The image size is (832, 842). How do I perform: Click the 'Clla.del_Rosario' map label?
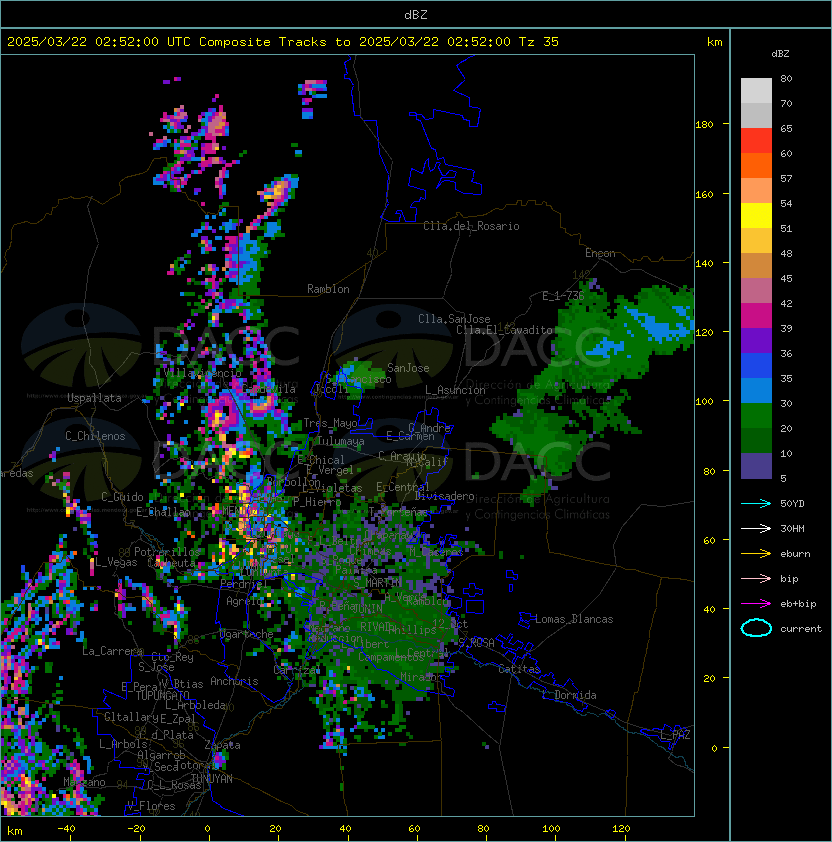pos(471,226)
